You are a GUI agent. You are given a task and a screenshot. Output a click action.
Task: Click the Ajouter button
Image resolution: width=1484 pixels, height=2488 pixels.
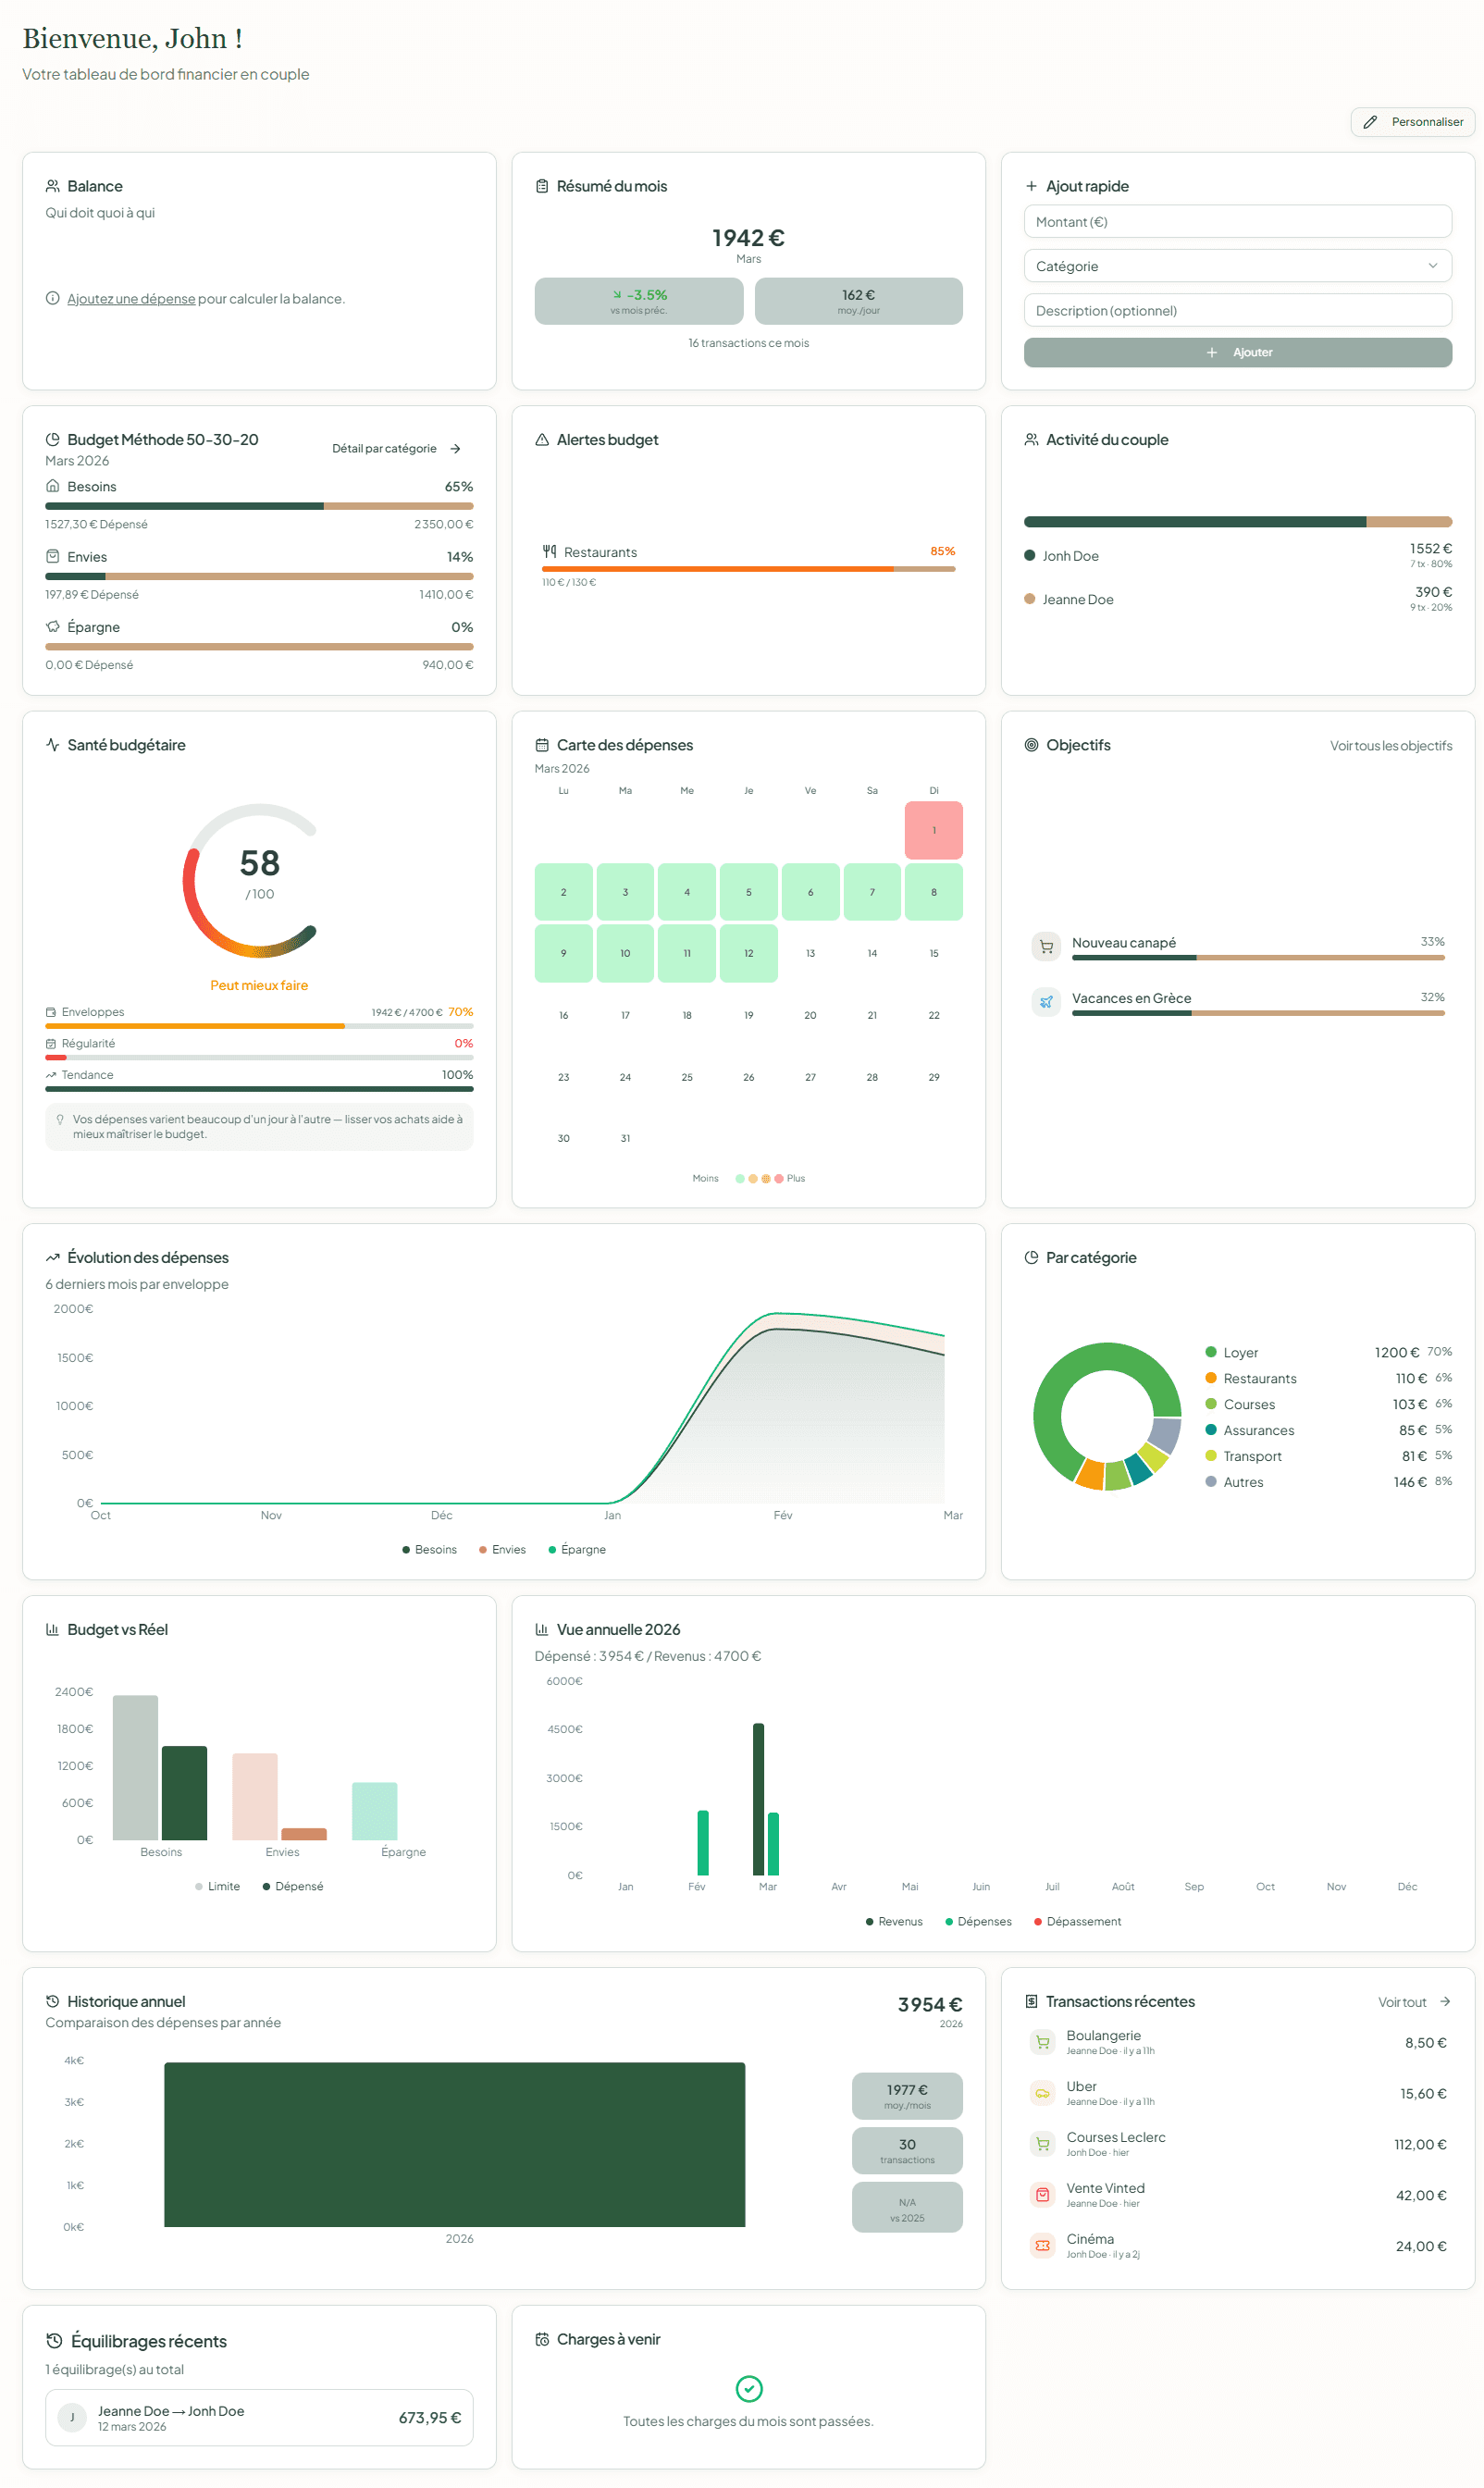coord(1237,352)
